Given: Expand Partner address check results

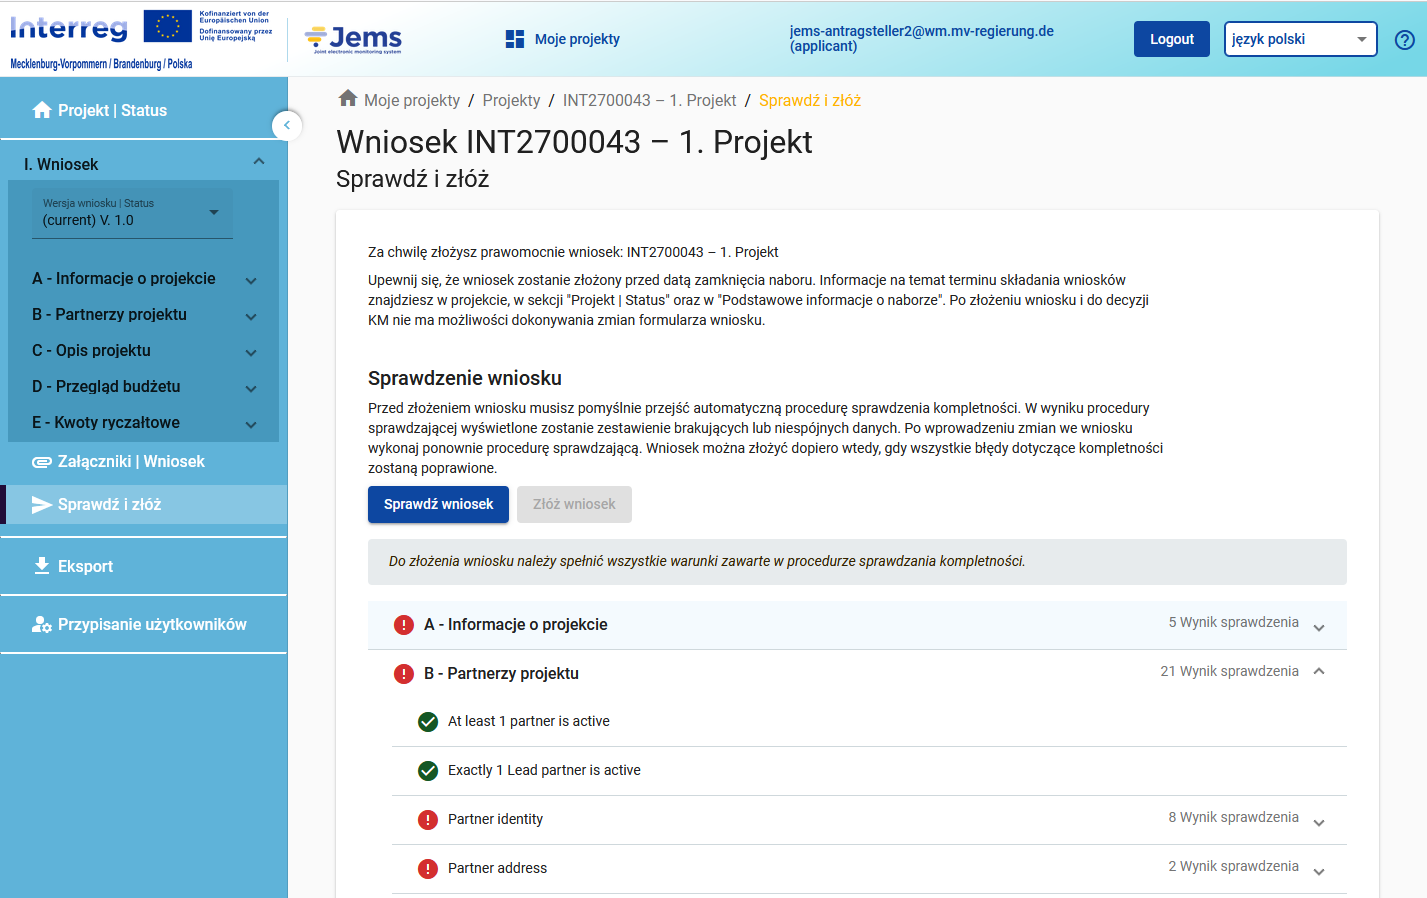Looking at the screenshot, I should (x=1319, y=871).
